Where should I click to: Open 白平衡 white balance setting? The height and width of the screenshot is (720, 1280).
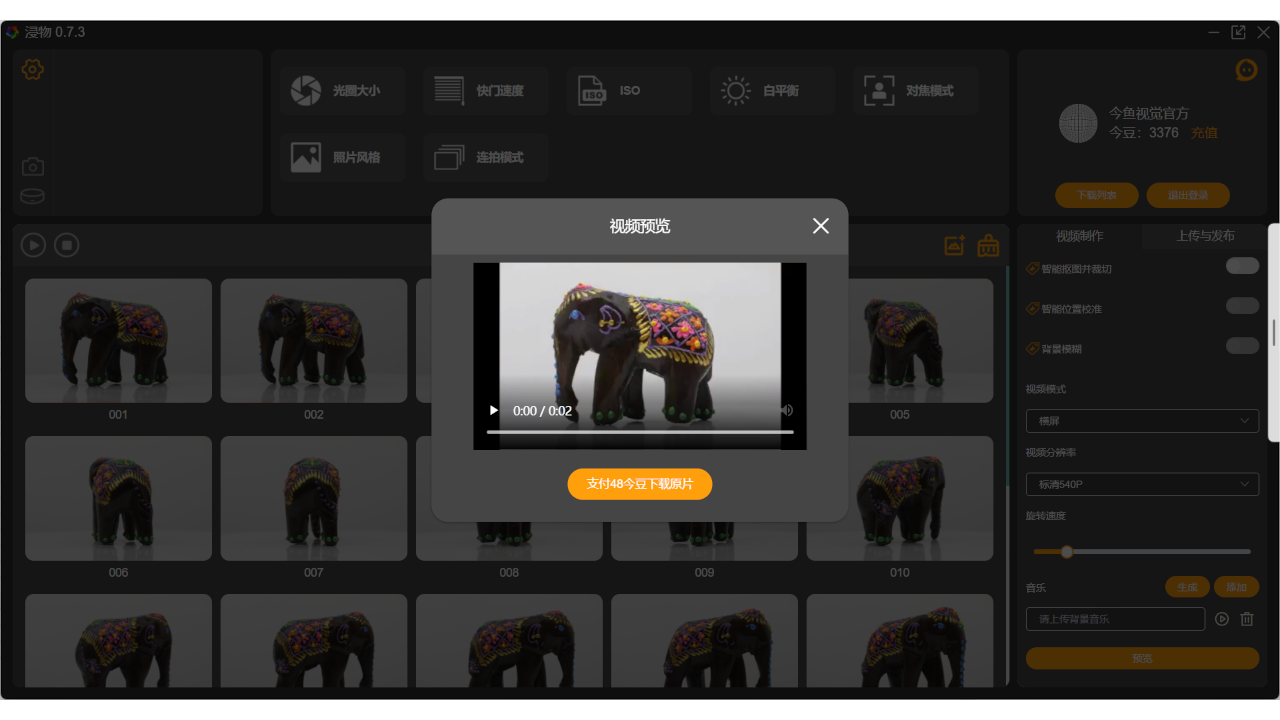(x=772, y=91)
